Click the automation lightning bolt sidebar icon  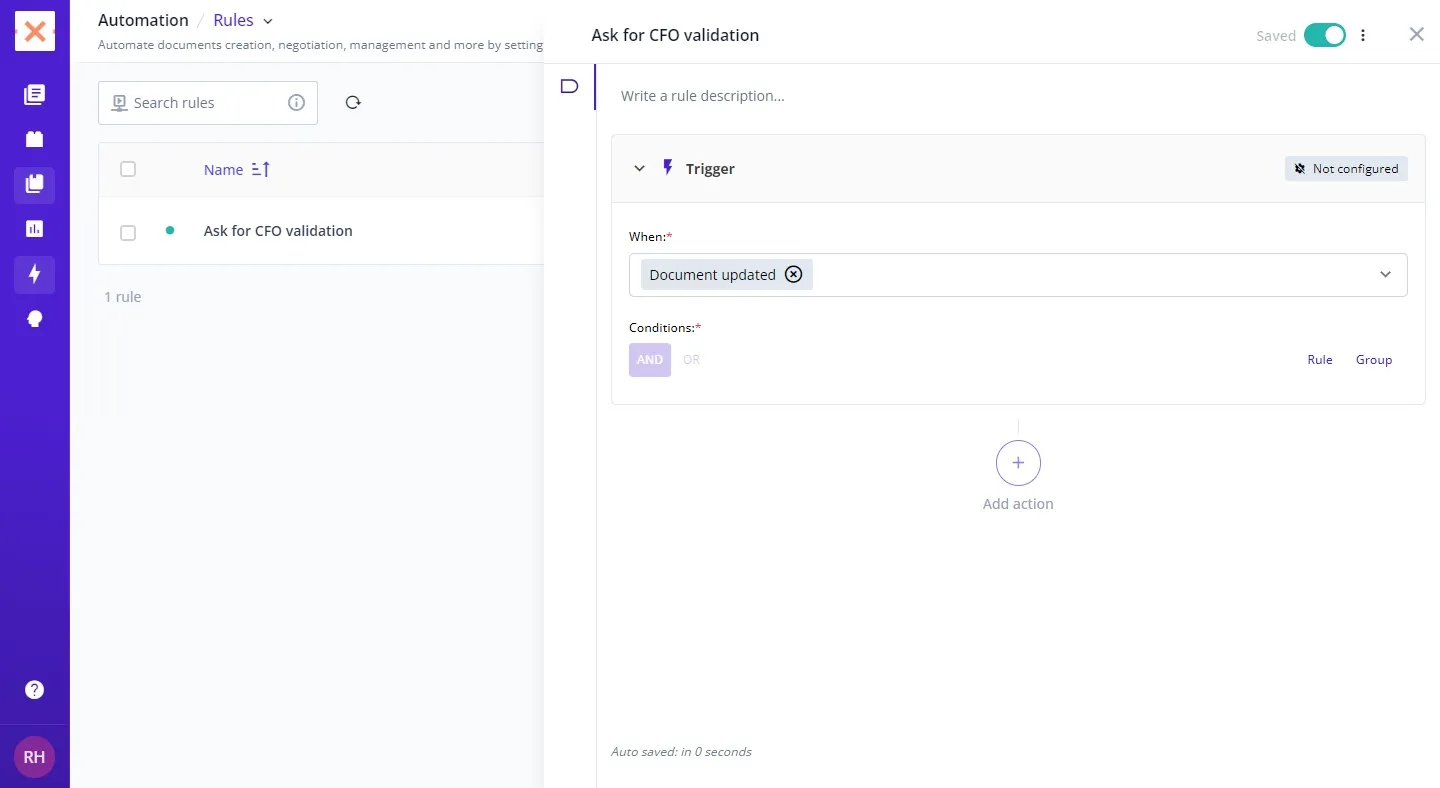click(34, 274)
